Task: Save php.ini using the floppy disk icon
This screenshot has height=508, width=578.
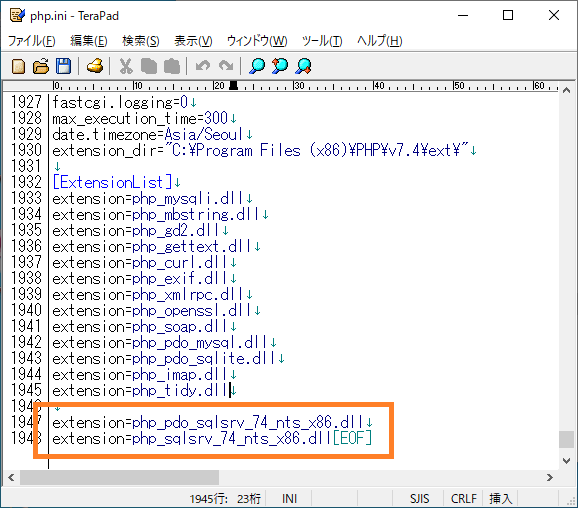Action: point(63,67)
